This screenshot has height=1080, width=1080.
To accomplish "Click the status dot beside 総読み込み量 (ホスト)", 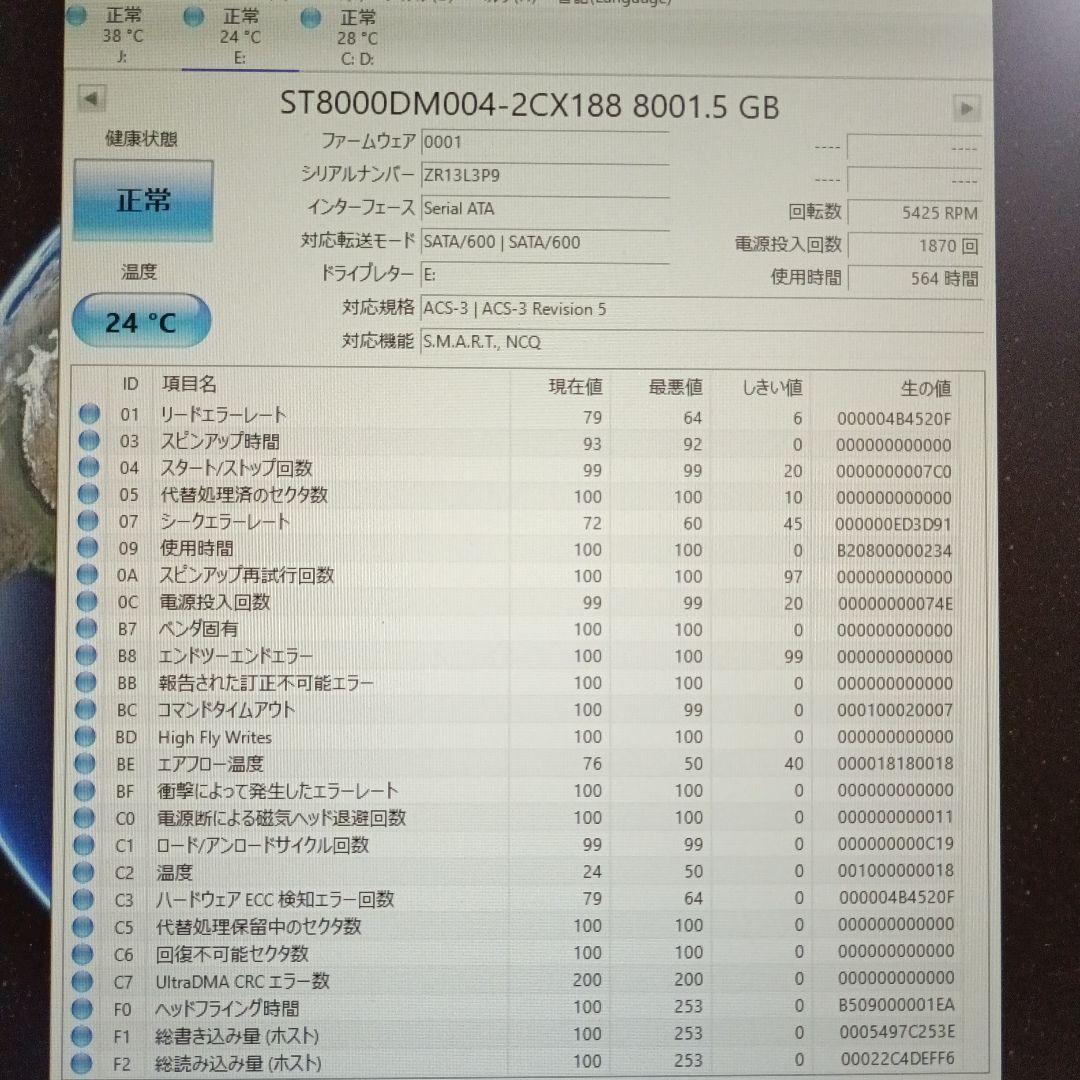I will (x=89, y=1061).
